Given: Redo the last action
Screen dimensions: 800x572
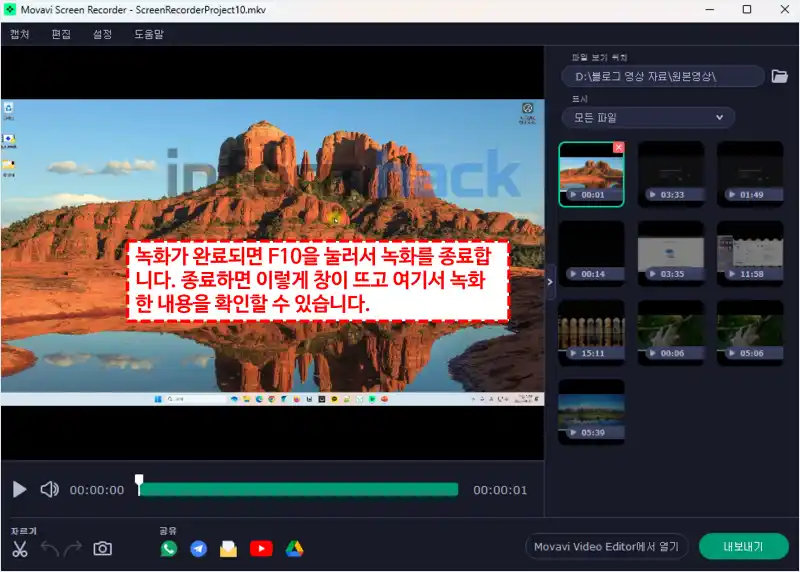Looking at the screenshot, I should (x=73, y=549).
